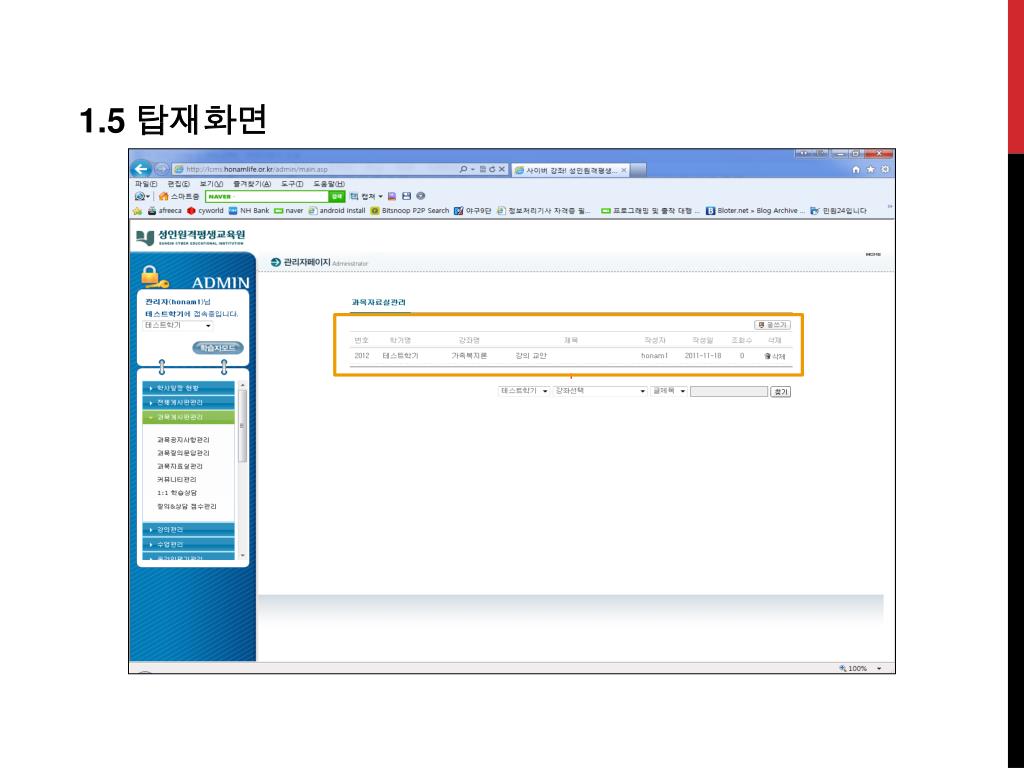
Task: Open the android install bookmark
Action: (x=337, y=211)
